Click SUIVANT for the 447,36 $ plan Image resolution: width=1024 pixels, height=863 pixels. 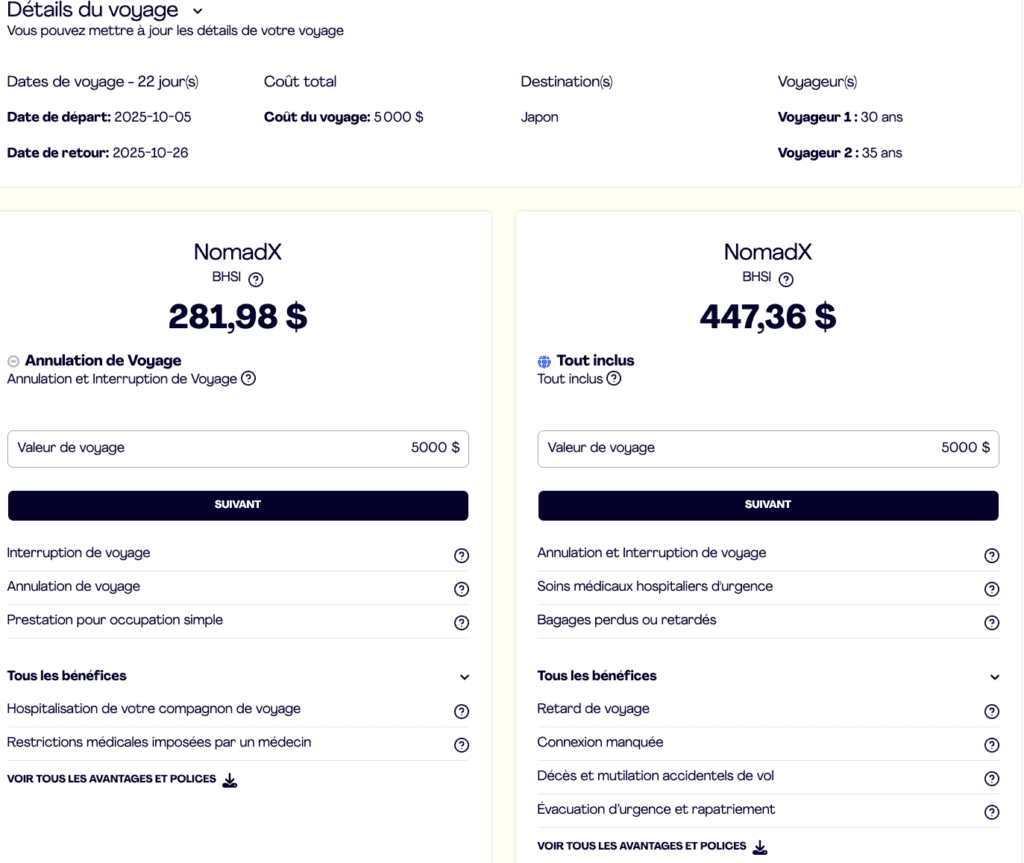[x=768, y=505]
